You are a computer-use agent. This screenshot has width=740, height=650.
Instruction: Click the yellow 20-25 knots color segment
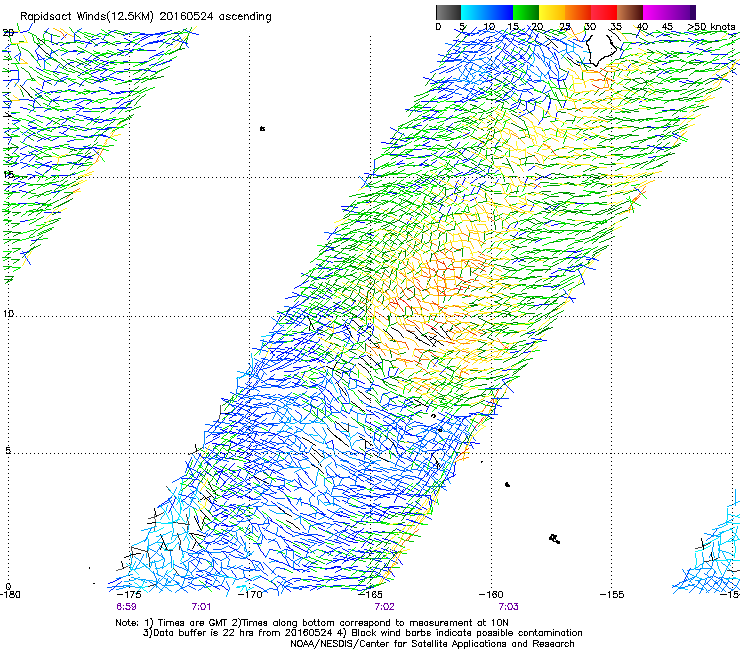coord(552,12)
